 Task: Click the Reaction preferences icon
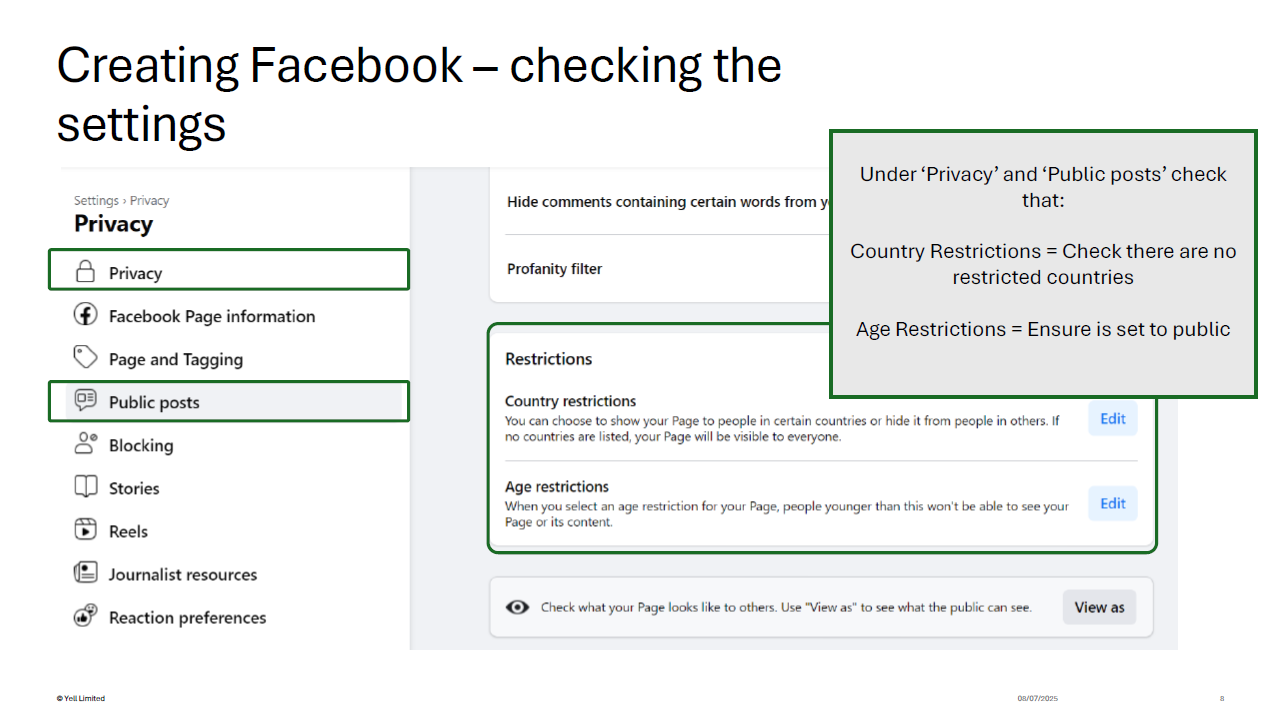86,616
